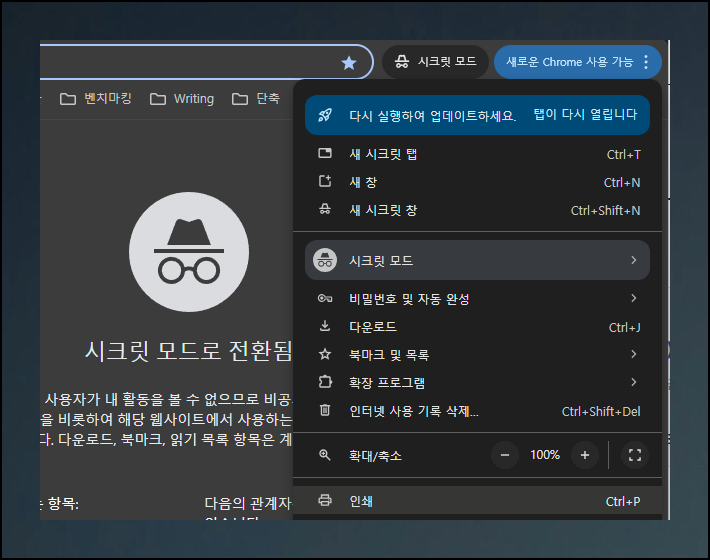This screenshot has height=560, width=710.
Task: Click the 탭이 다시 열립니다 text
Action: tap(585, 114)
